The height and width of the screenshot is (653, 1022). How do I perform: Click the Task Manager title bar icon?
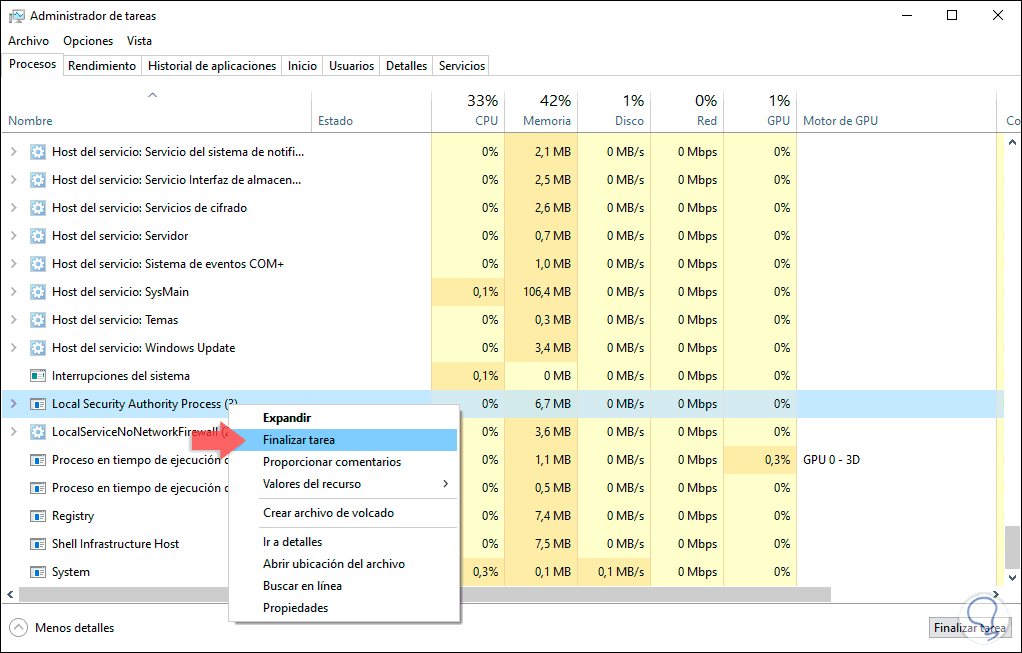[17, 16]
